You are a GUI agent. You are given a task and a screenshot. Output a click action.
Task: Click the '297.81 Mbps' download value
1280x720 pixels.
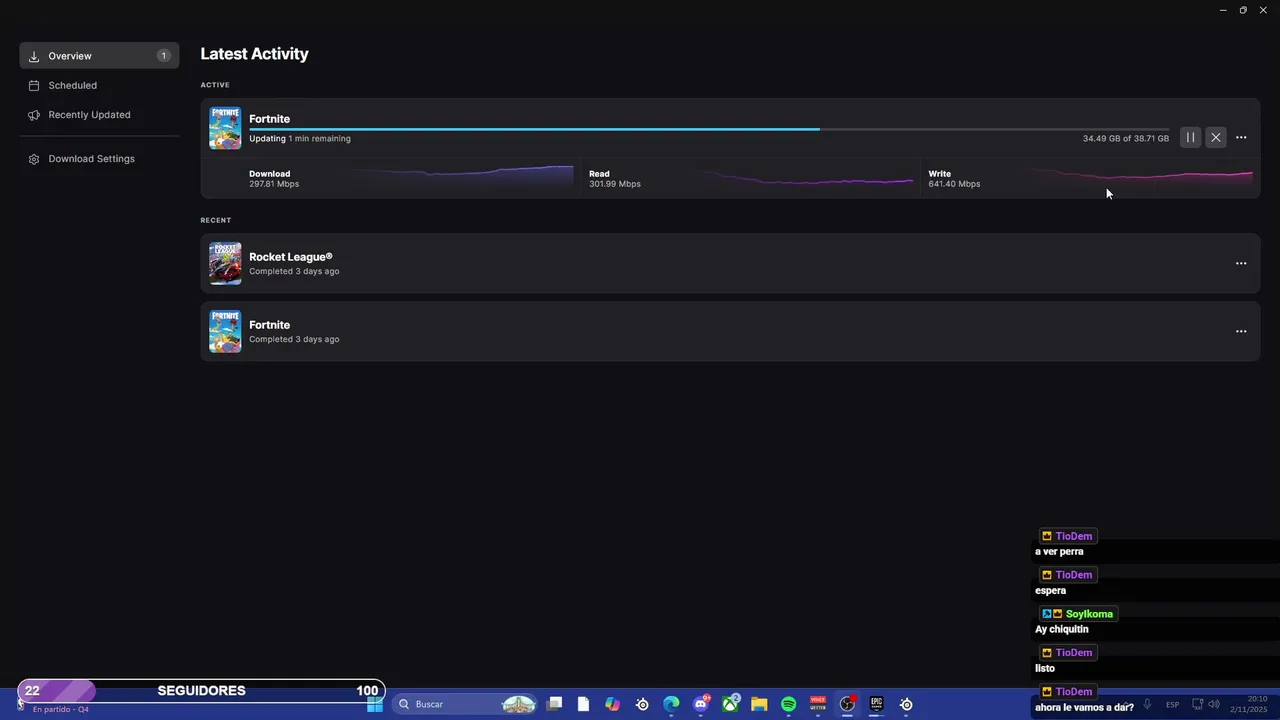[x=274, y=184]
